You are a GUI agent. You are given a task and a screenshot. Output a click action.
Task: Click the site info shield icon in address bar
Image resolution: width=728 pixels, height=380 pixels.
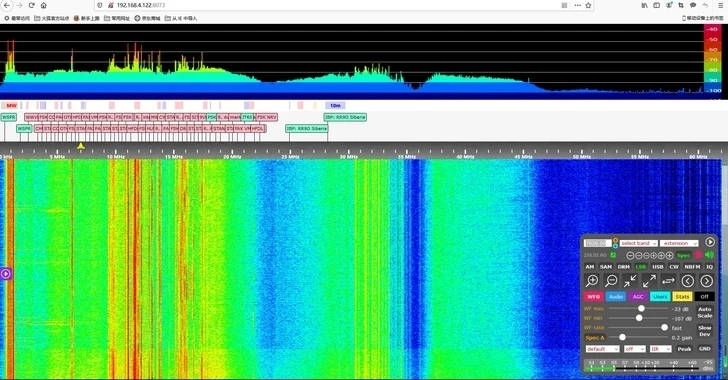click(100, 5)
